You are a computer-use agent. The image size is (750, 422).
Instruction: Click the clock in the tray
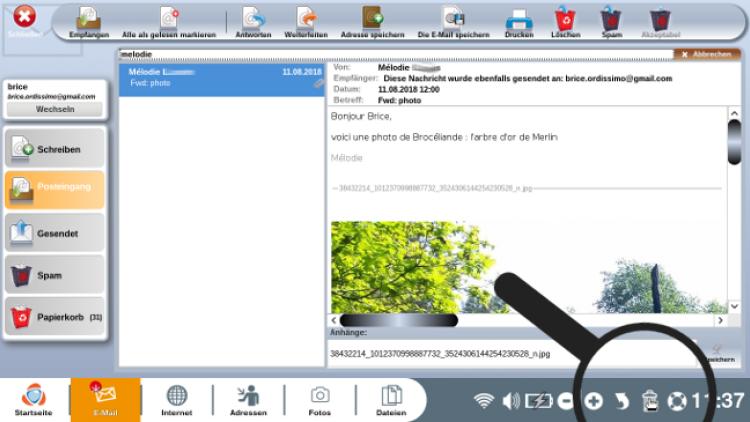pyautogui.click(x=717, y=400)
